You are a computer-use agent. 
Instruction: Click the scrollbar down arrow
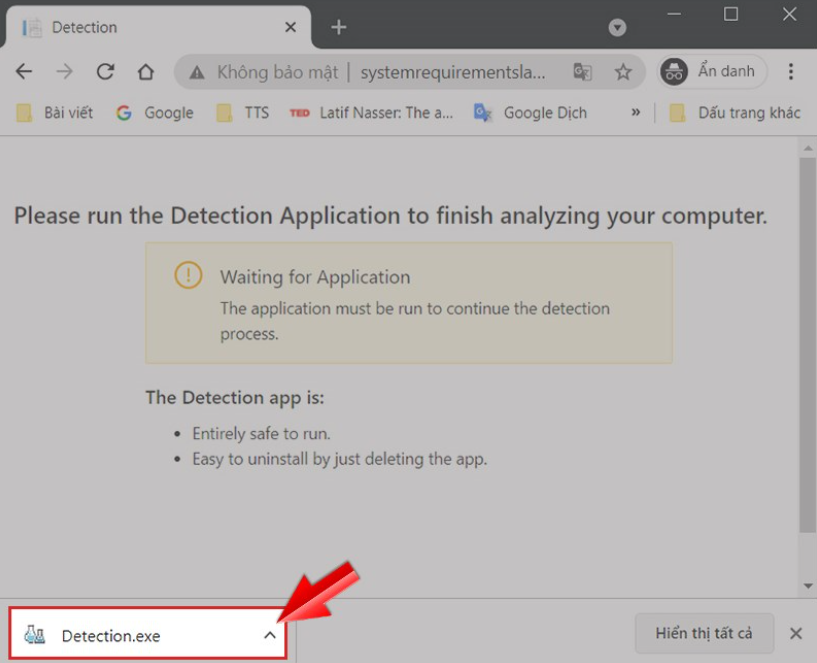(x=808, y=586)
